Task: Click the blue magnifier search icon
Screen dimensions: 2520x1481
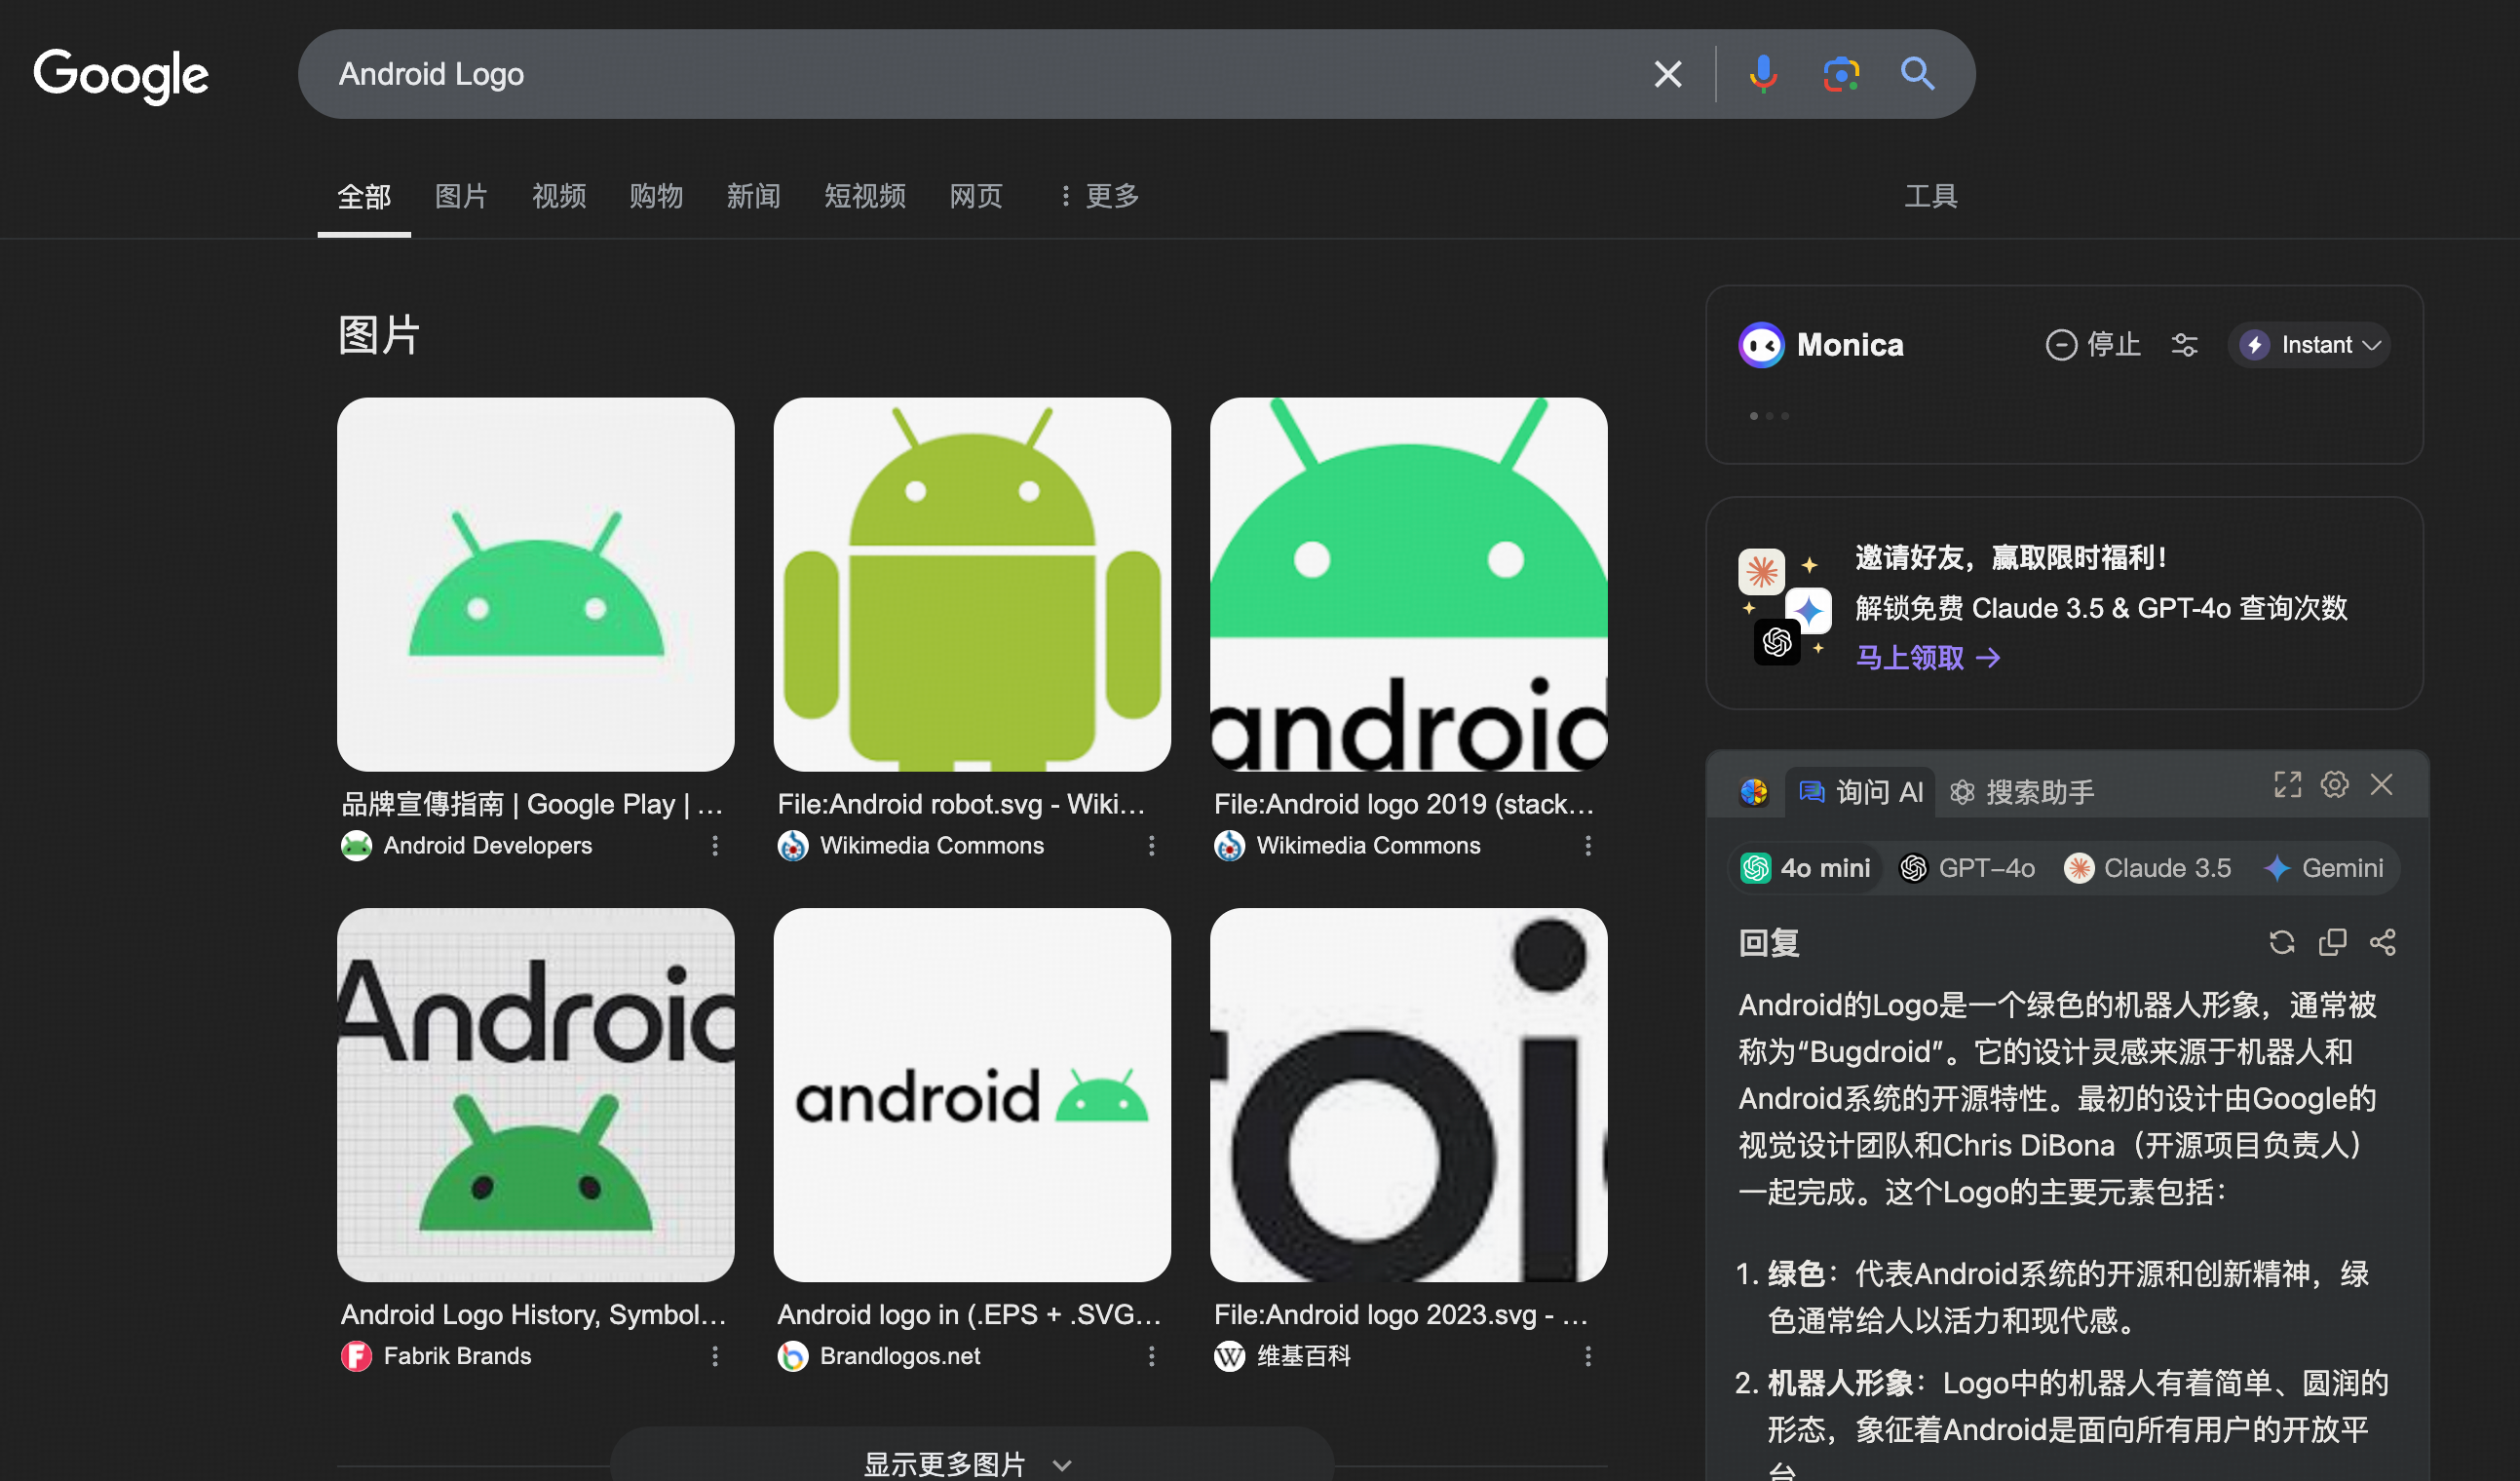Action: 1917,74
